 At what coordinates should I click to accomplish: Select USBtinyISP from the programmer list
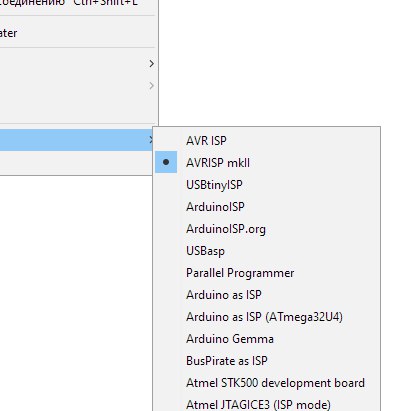click(x=266, y=184)
